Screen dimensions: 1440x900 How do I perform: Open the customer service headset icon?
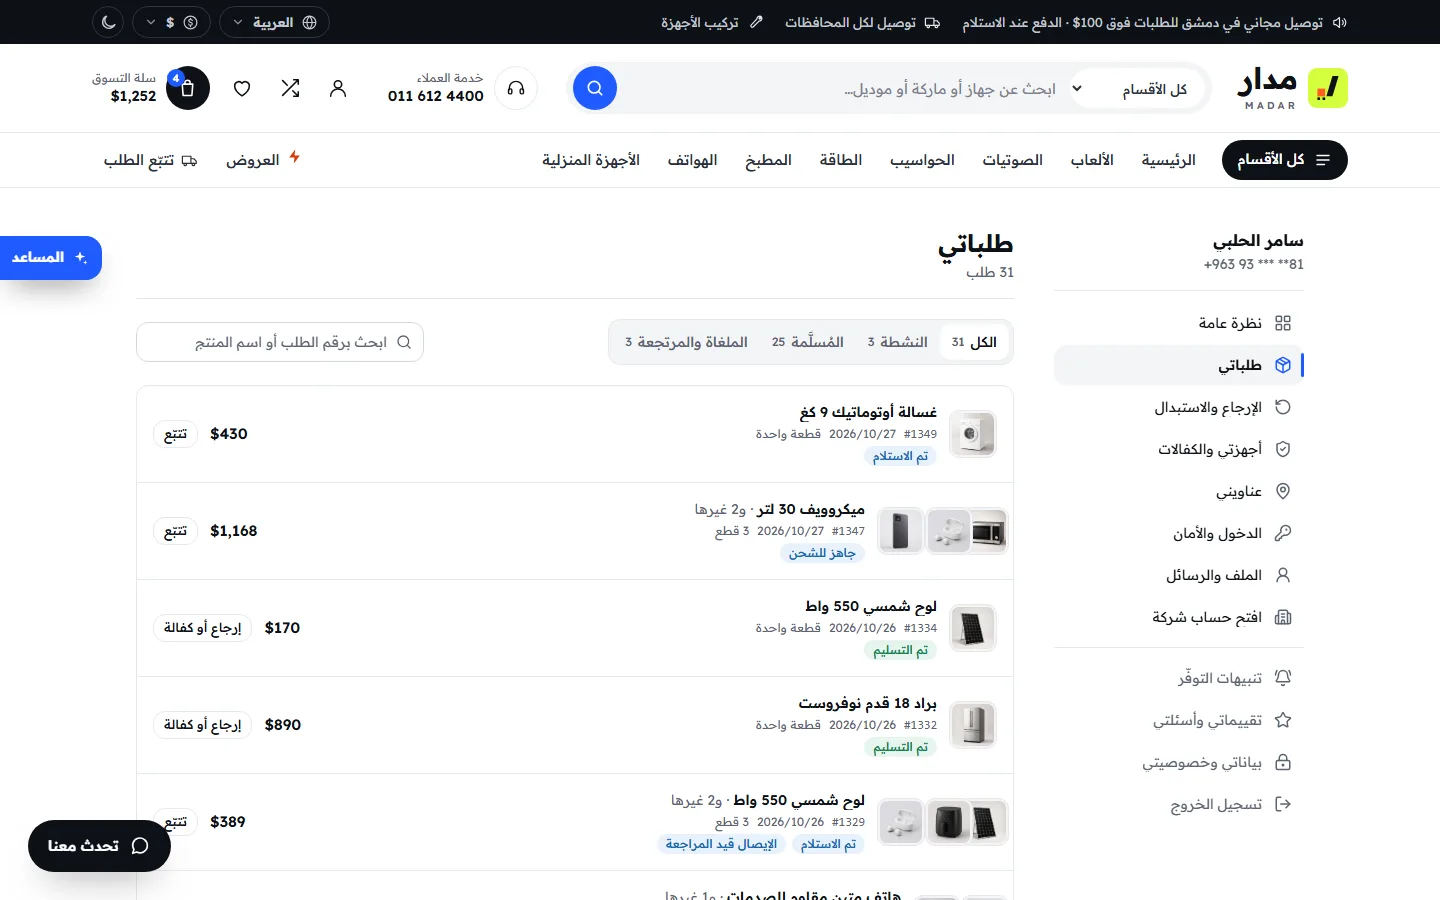click(516, 88)
